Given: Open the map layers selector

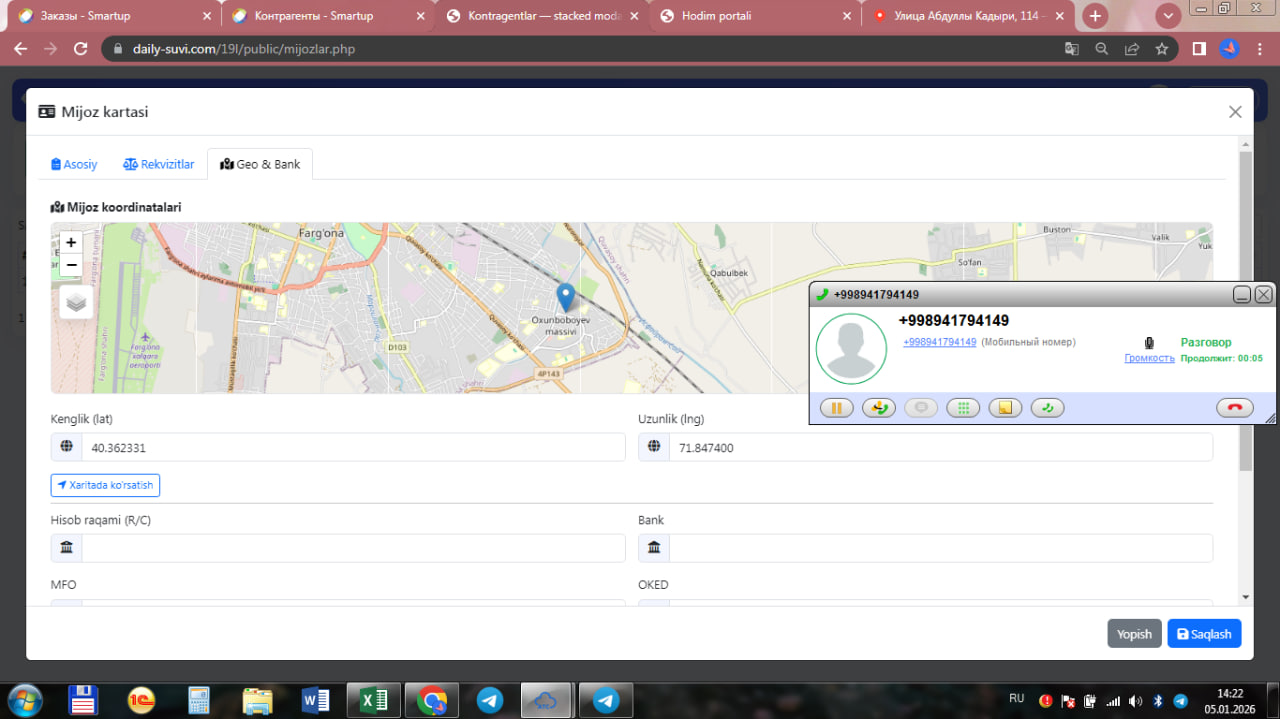Looking at the screenshot, I should (x=76, y=302).
